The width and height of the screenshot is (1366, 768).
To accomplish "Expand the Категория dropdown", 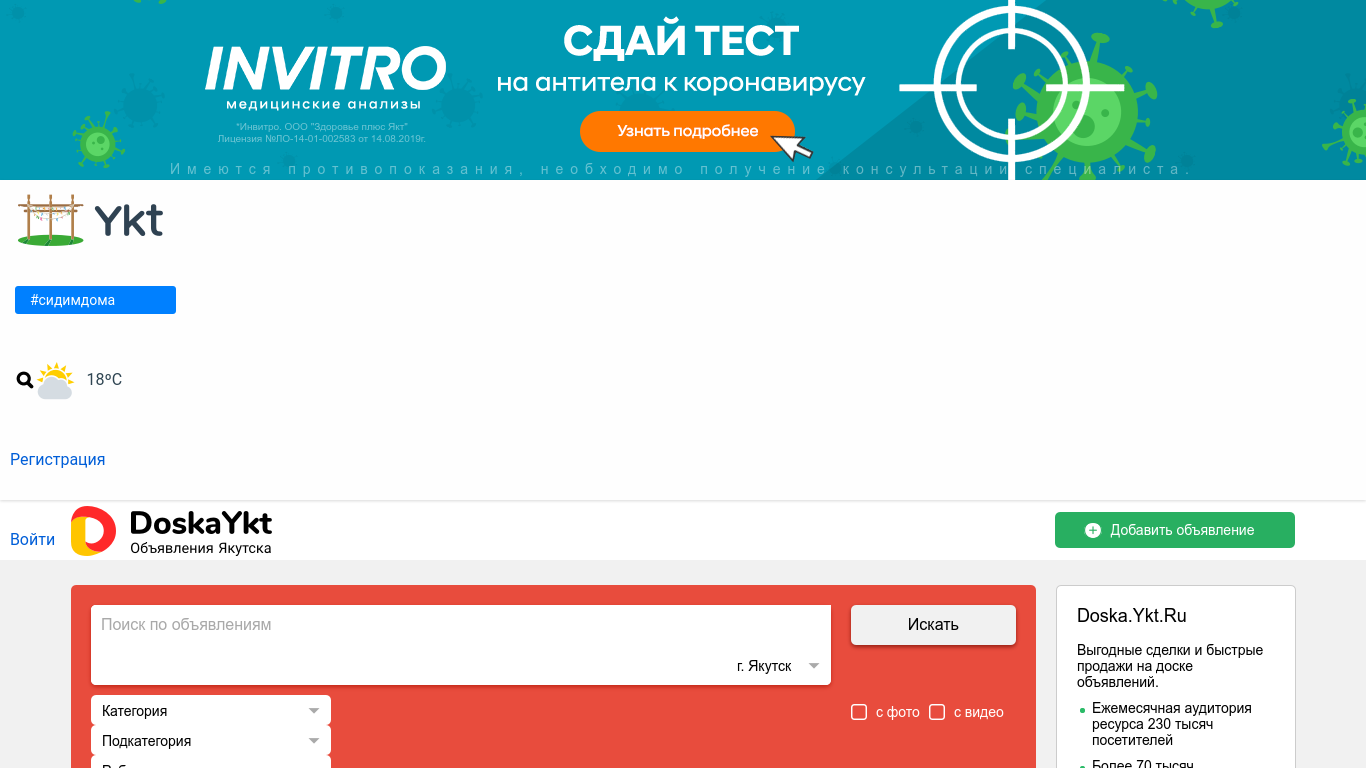I will pos(211,711).
